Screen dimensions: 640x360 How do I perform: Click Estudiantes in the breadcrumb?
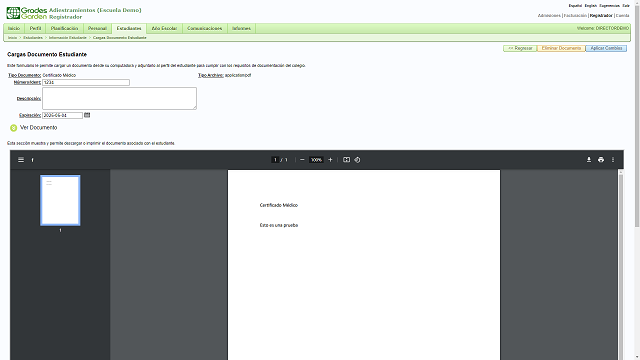33,38
